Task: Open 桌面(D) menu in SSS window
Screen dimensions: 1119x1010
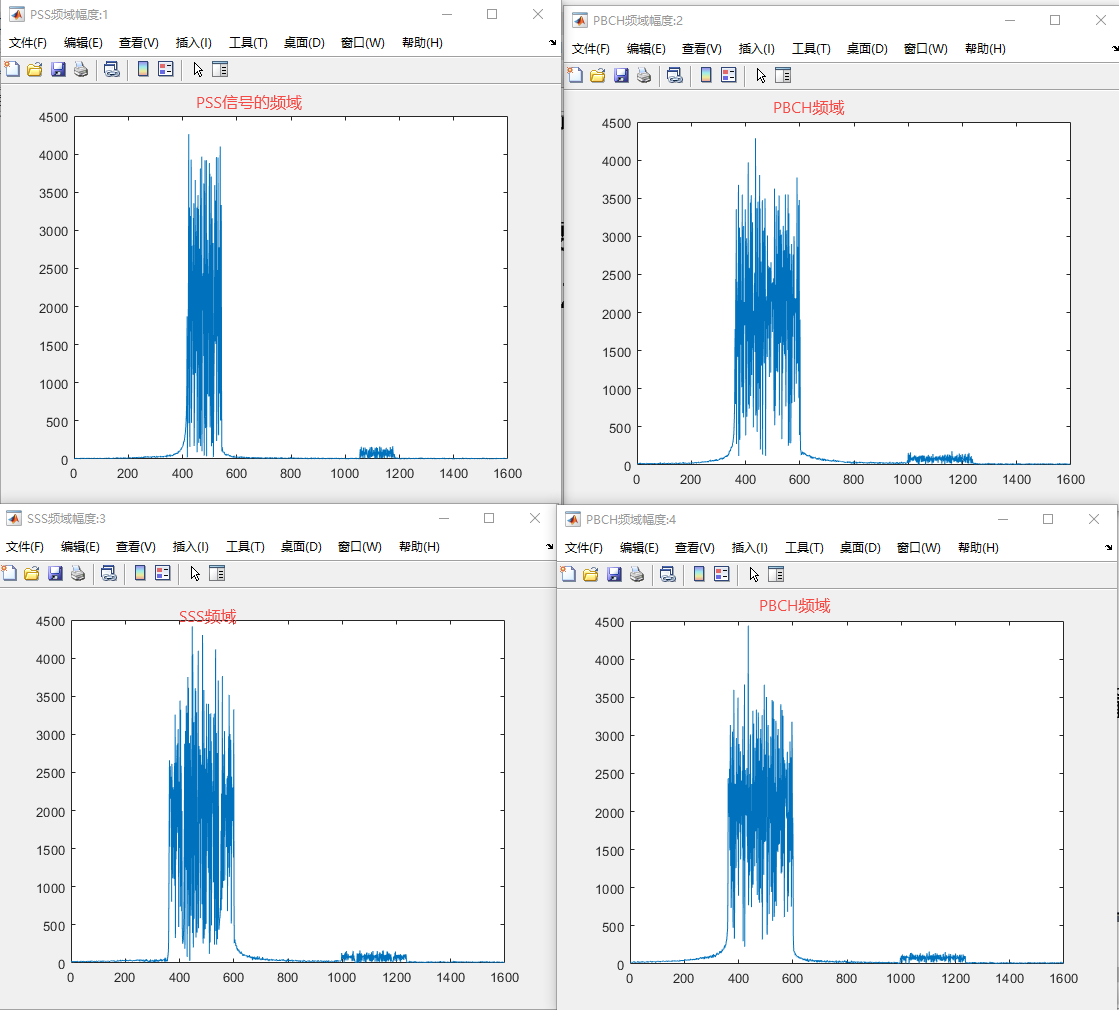Action: [301, 547]
